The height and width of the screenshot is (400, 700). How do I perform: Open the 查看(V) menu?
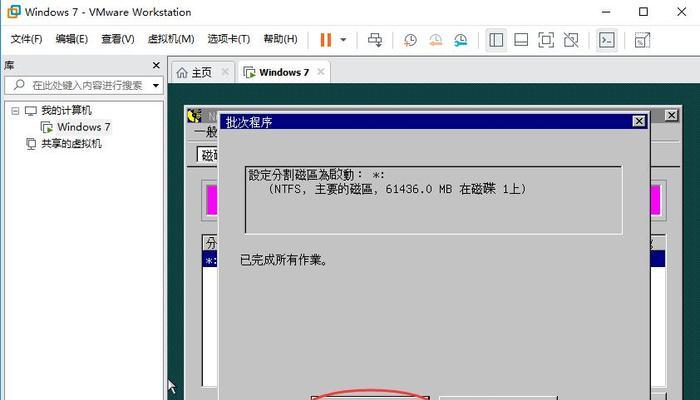pyautogui.click(x=118, y=39)
